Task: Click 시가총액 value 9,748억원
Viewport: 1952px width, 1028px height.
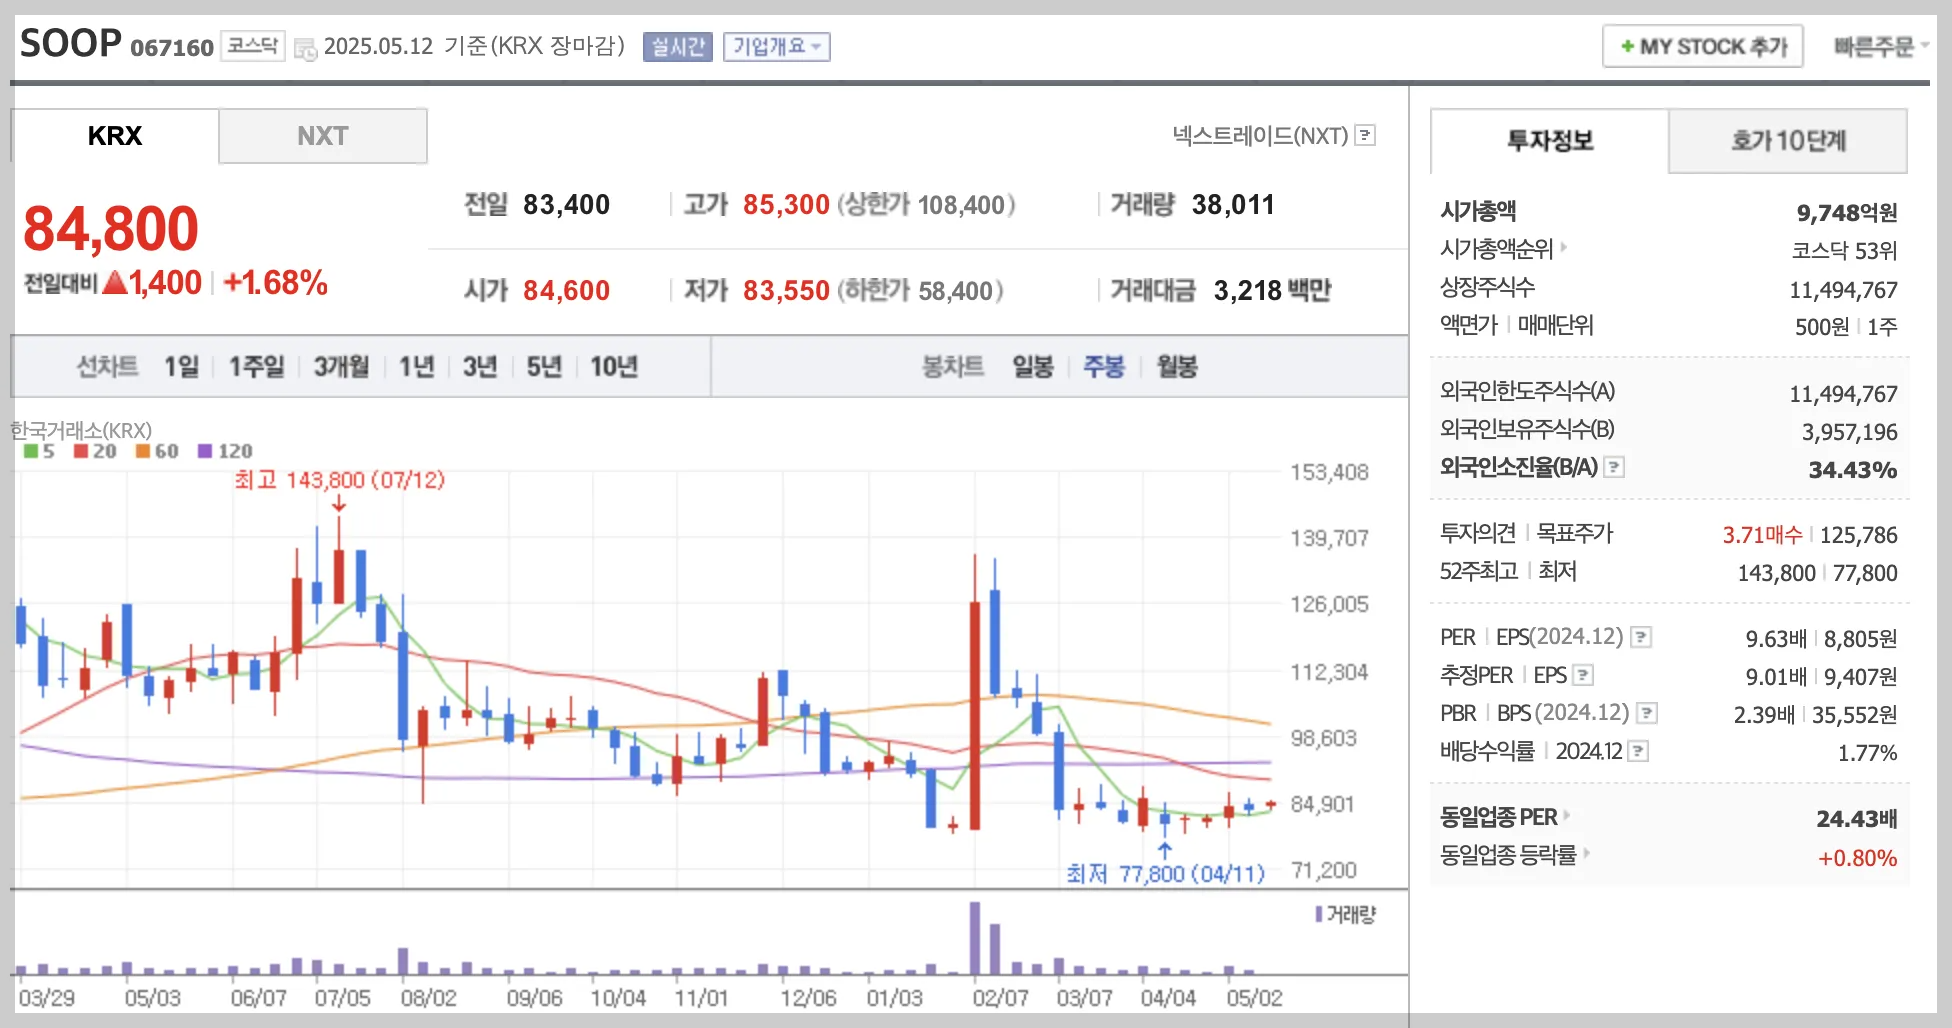Action: (x=1847, y=213)
